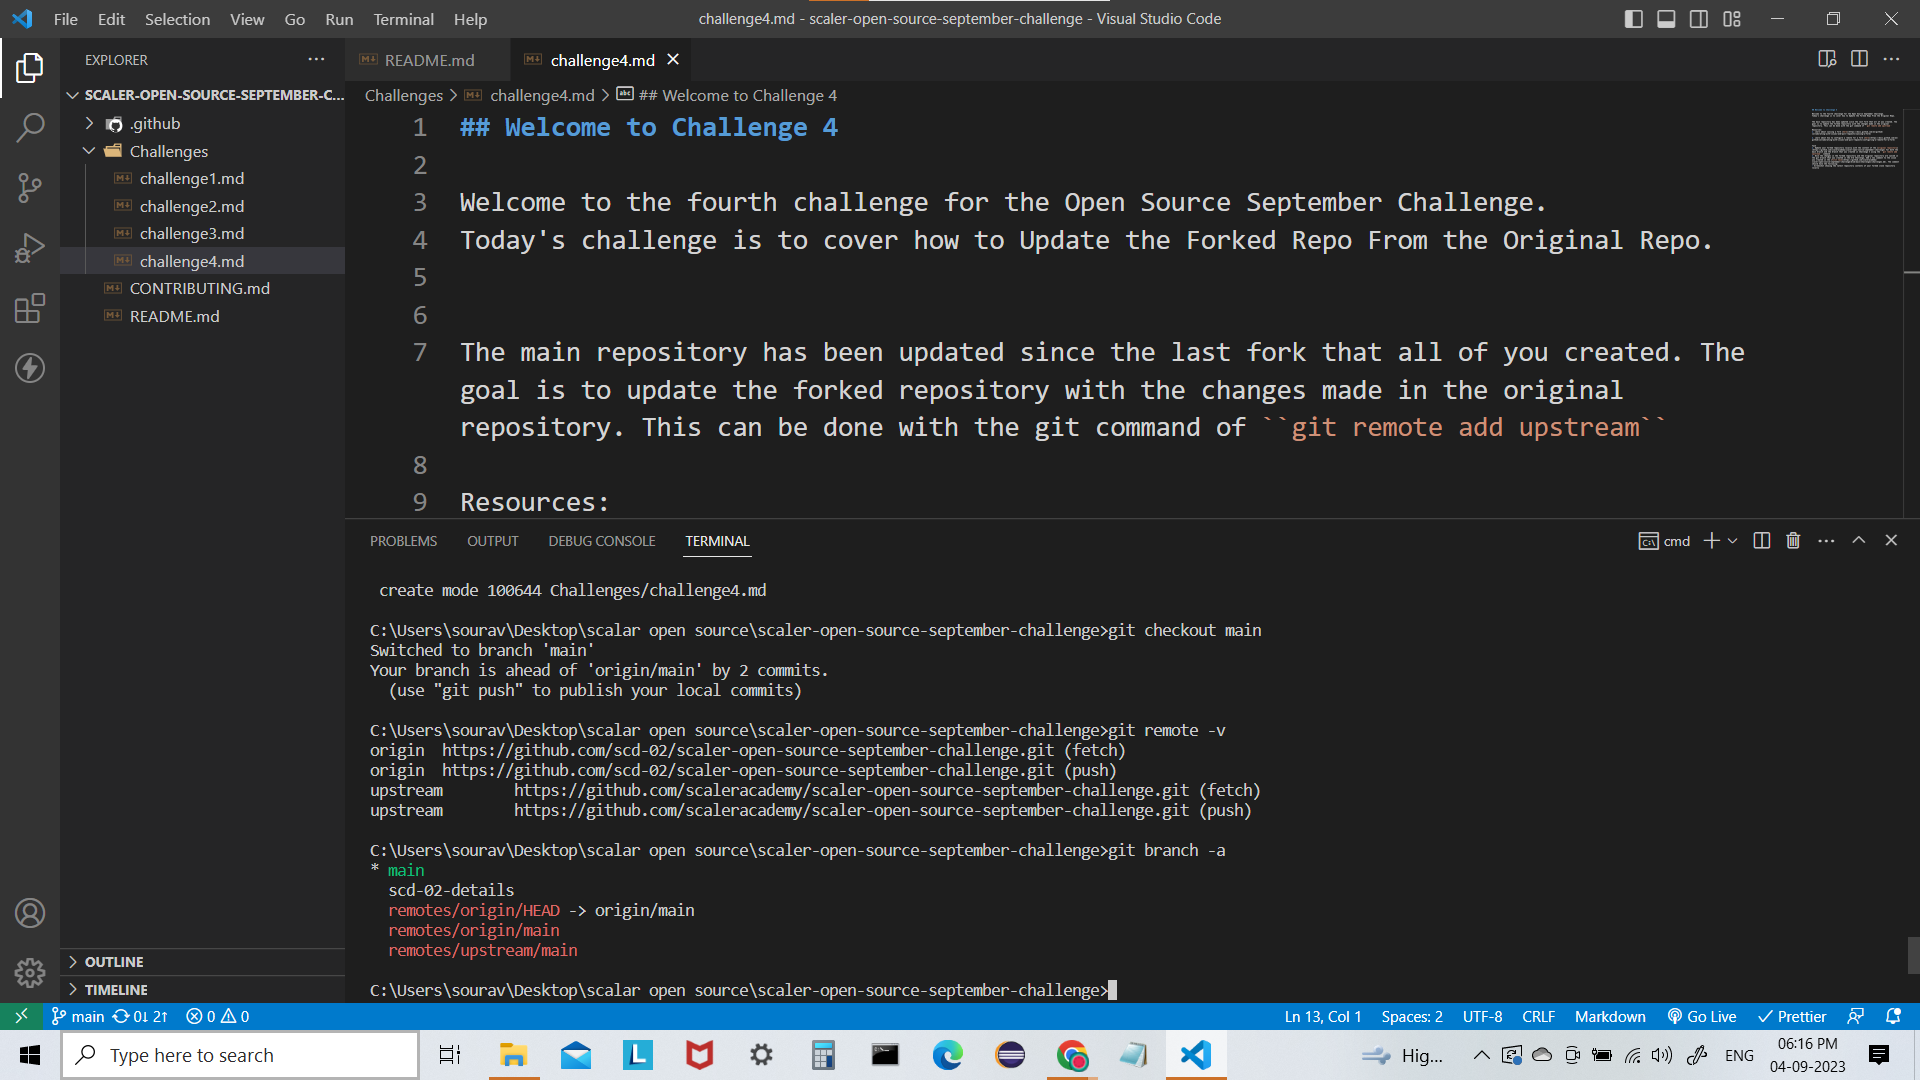Open the Source Control view
The height and width of the screenshot is (1080, 1920).
coord(30,188)
